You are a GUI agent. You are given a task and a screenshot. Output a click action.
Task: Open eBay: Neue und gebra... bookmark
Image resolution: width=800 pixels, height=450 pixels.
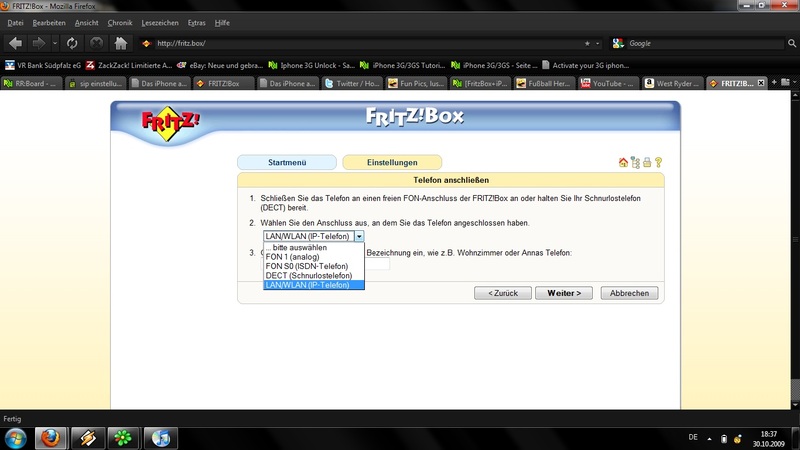point(220,65)
